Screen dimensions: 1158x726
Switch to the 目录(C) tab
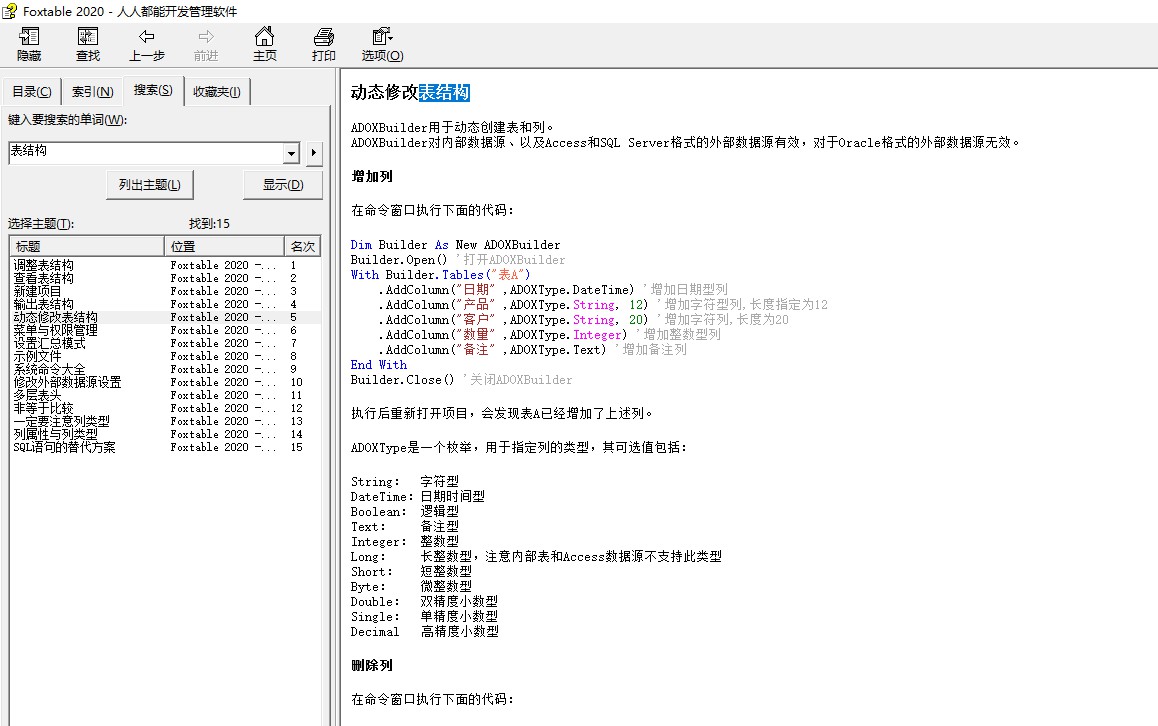tap(32, 92)
